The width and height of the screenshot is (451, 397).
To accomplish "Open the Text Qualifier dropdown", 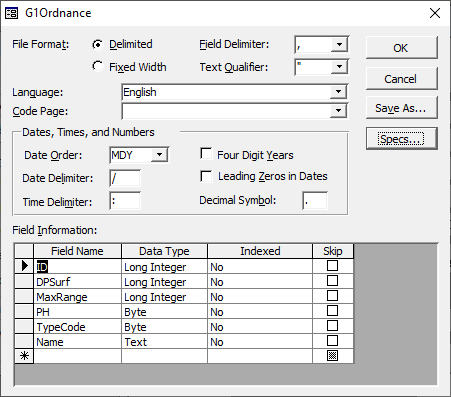I will tap(339, 67).
